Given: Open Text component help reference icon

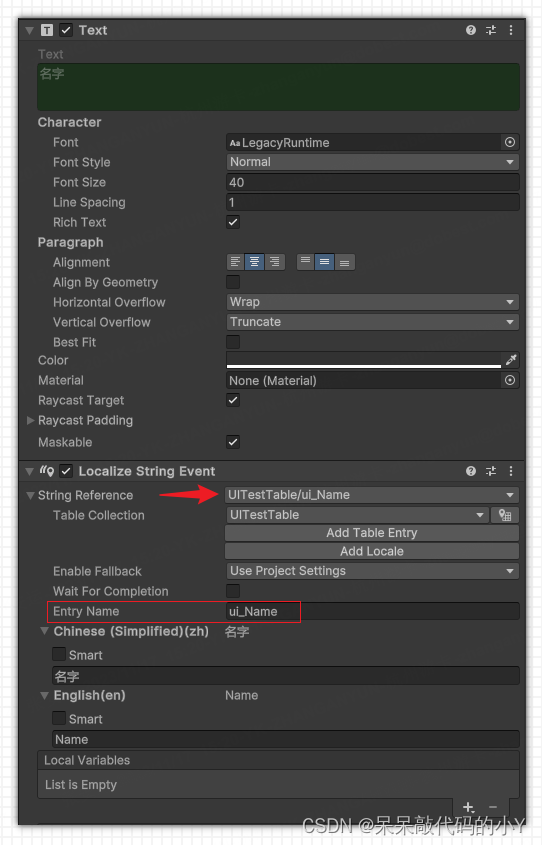Looking at the screenshot, I should pos(470,30).
